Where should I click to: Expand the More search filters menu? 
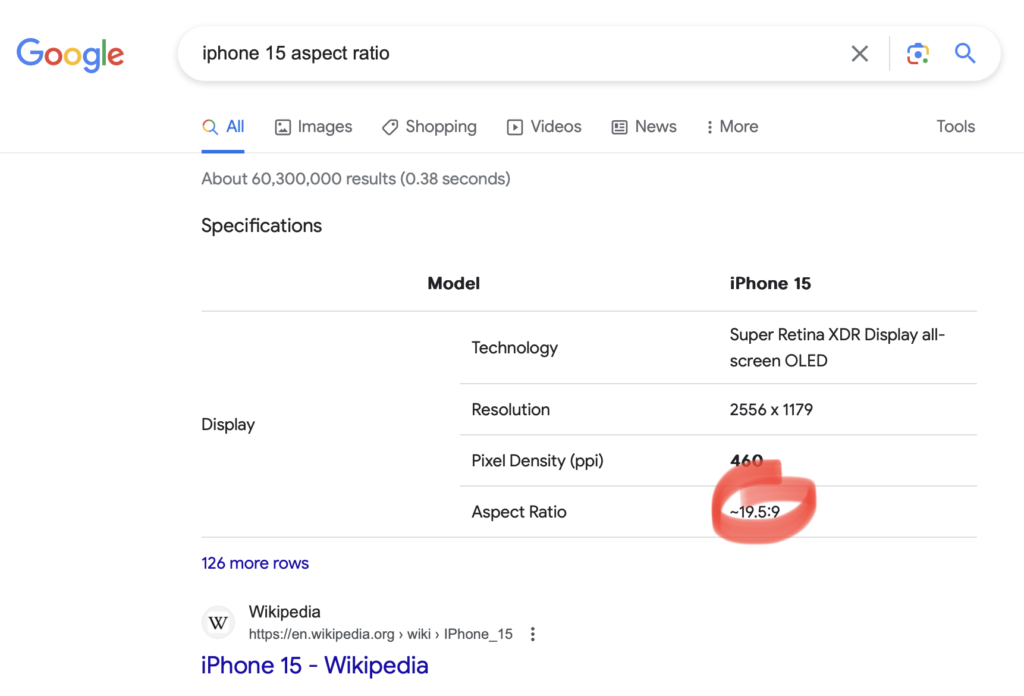[x=731, y=127]
